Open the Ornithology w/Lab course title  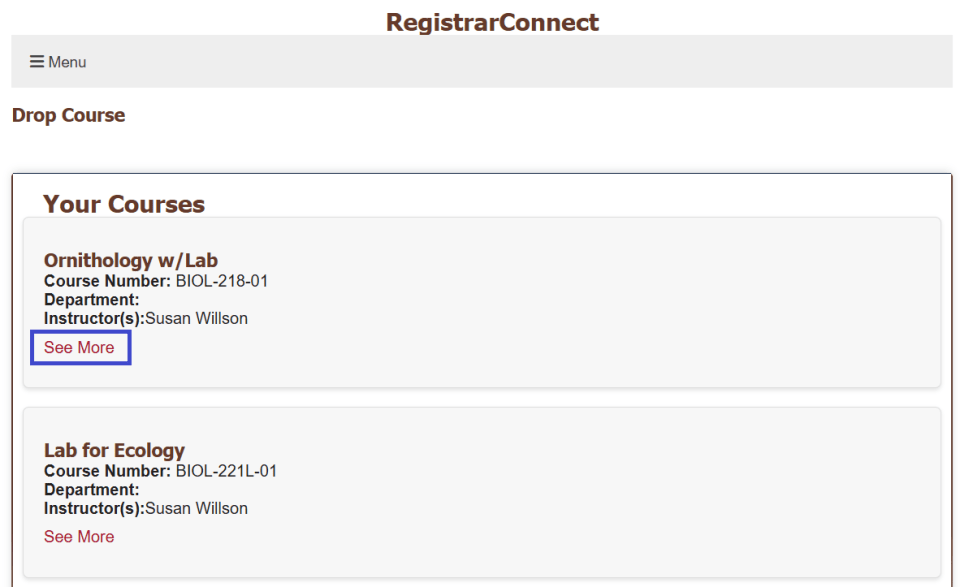point(130,261)
